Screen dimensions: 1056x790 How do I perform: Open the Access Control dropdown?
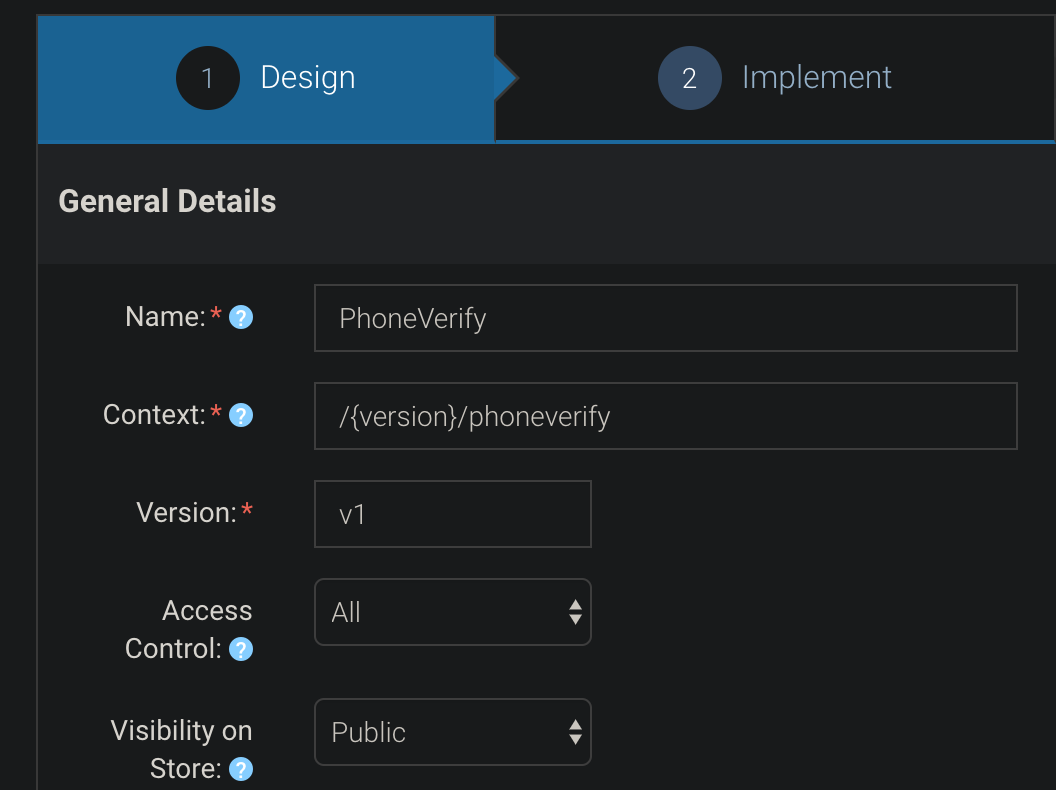click(452, 612)
